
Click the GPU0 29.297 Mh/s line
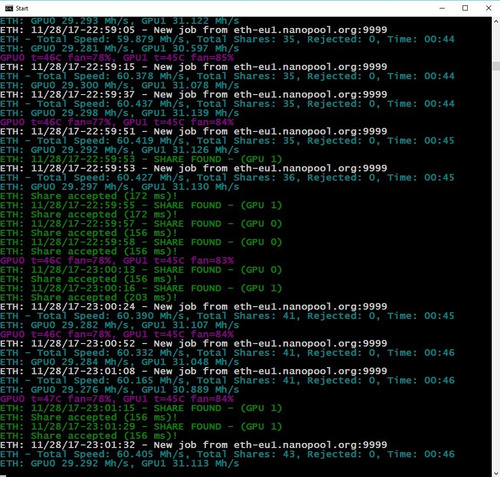point(120,187)
